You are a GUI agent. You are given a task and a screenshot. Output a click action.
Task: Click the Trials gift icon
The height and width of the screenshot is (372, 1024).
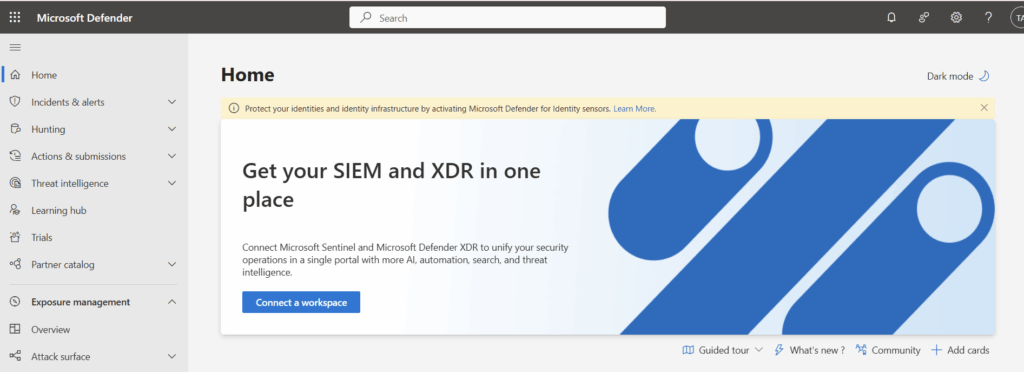15,238
